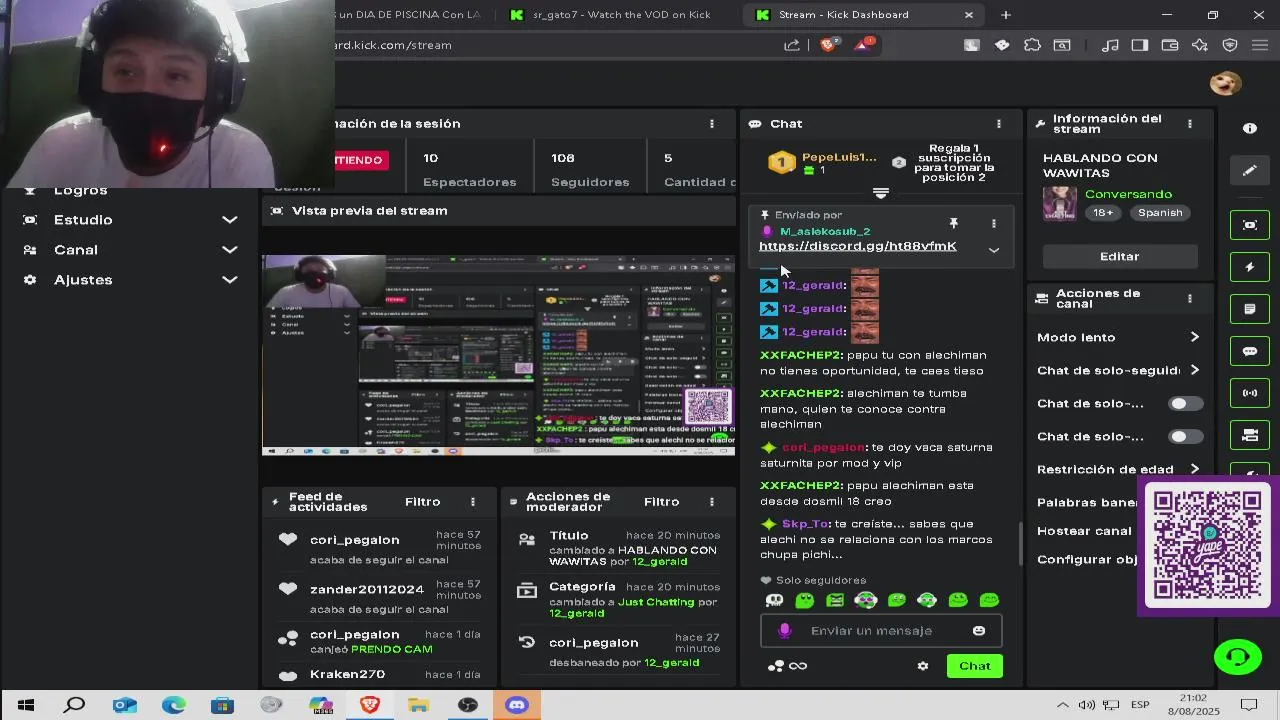This screenshot has height=720, width=1280.
Task: Click username cori_pegalon in chat
Action: 823,448
